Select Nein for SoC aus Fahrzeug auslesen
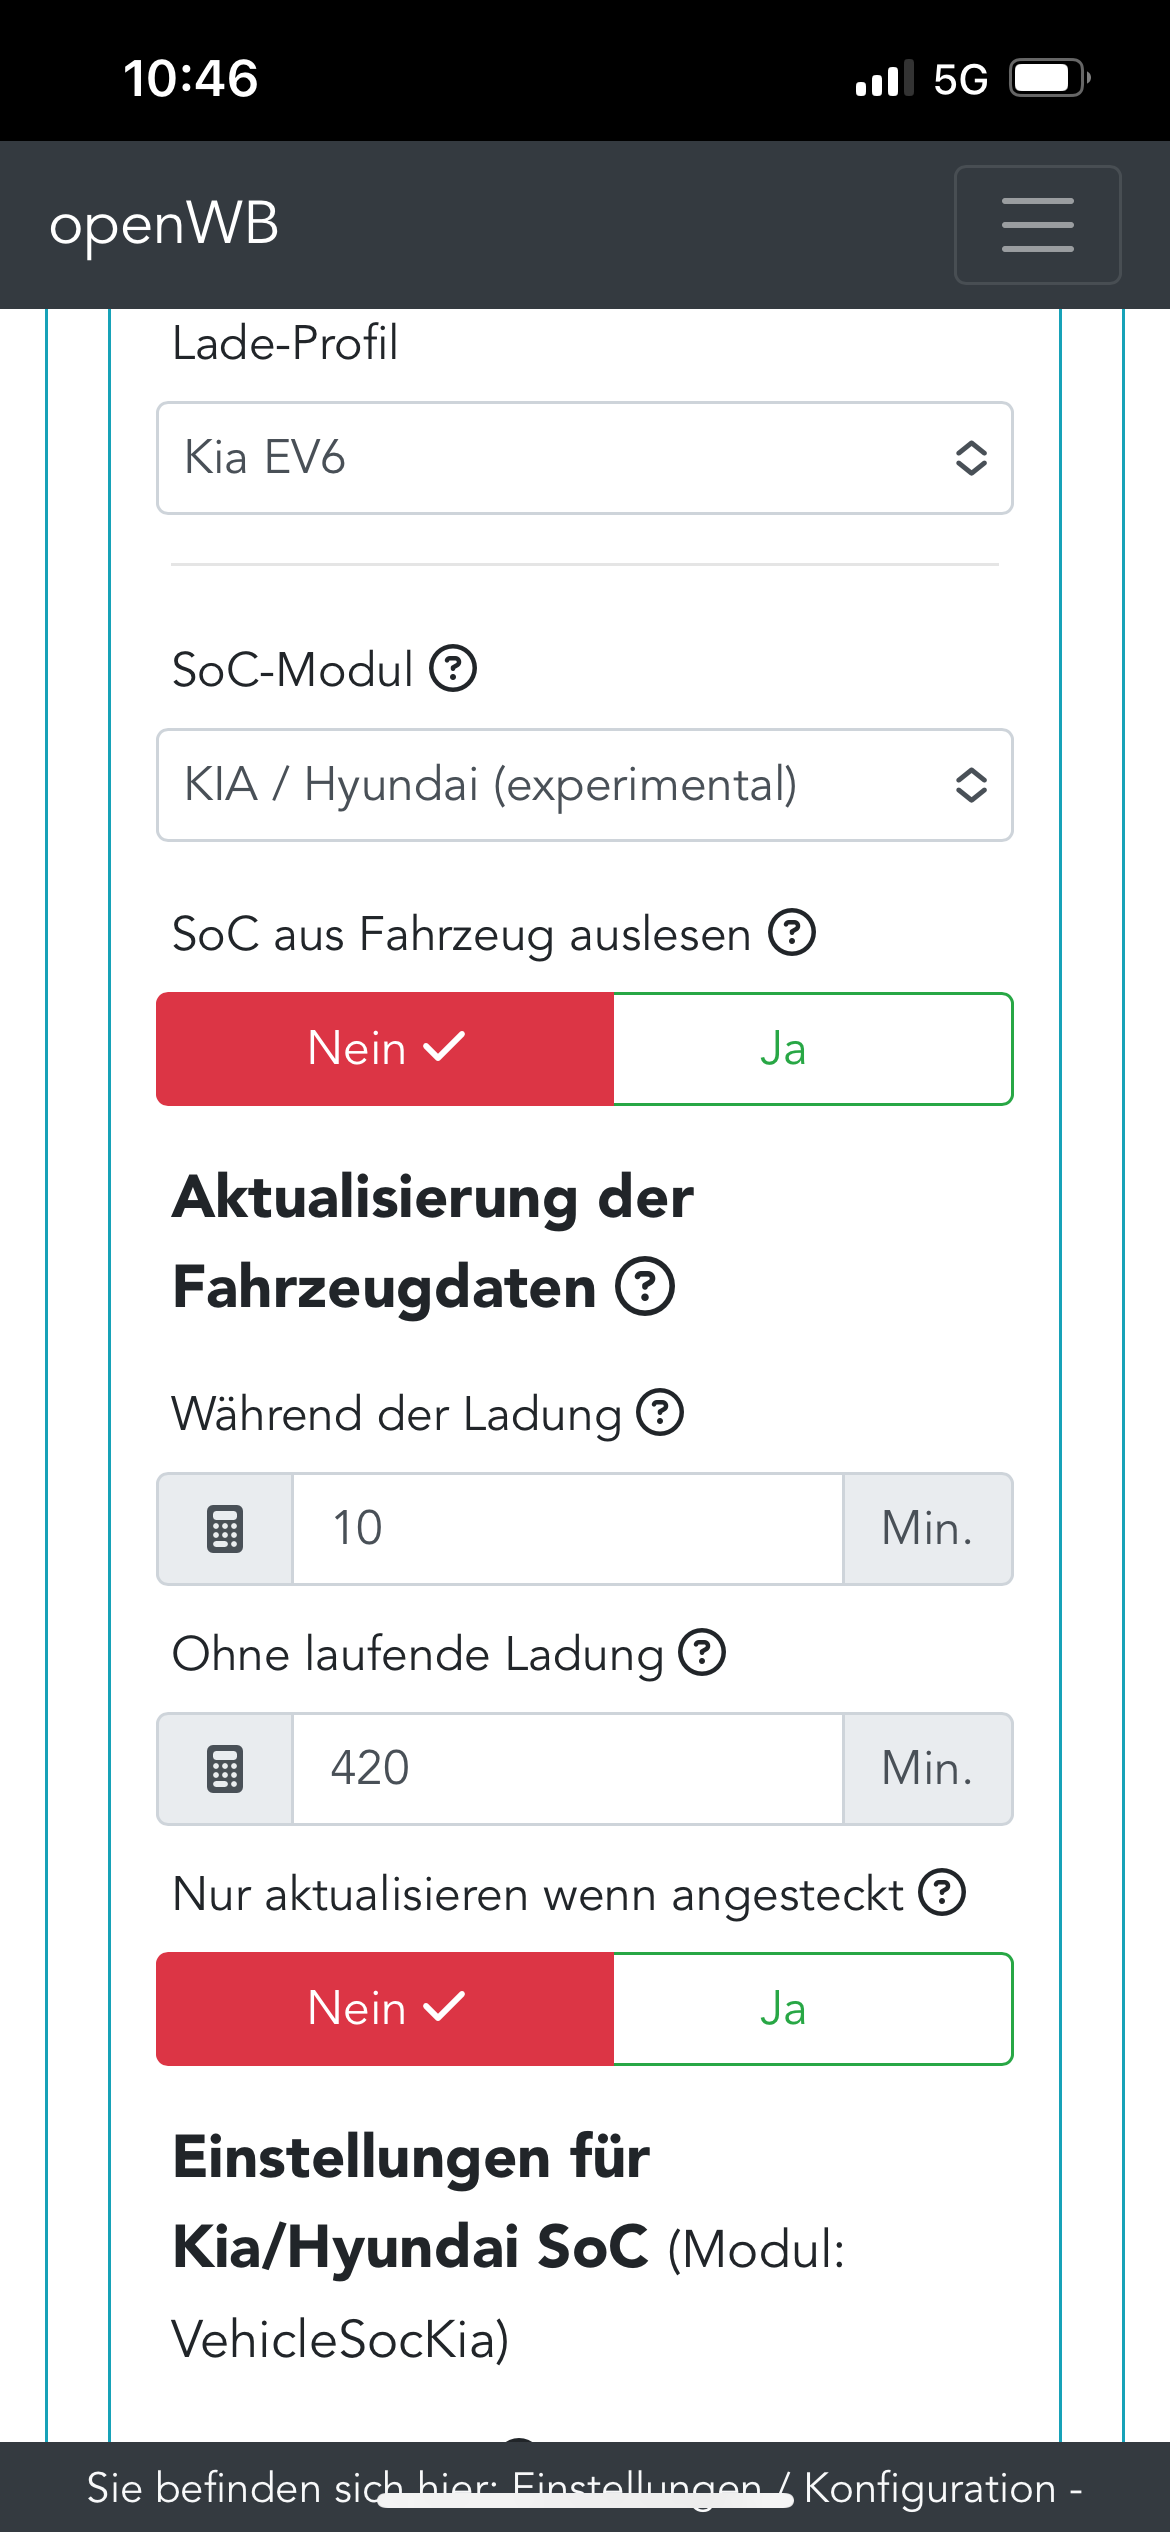This screenshot has height=2532, width=1170. coord(385,1049)
